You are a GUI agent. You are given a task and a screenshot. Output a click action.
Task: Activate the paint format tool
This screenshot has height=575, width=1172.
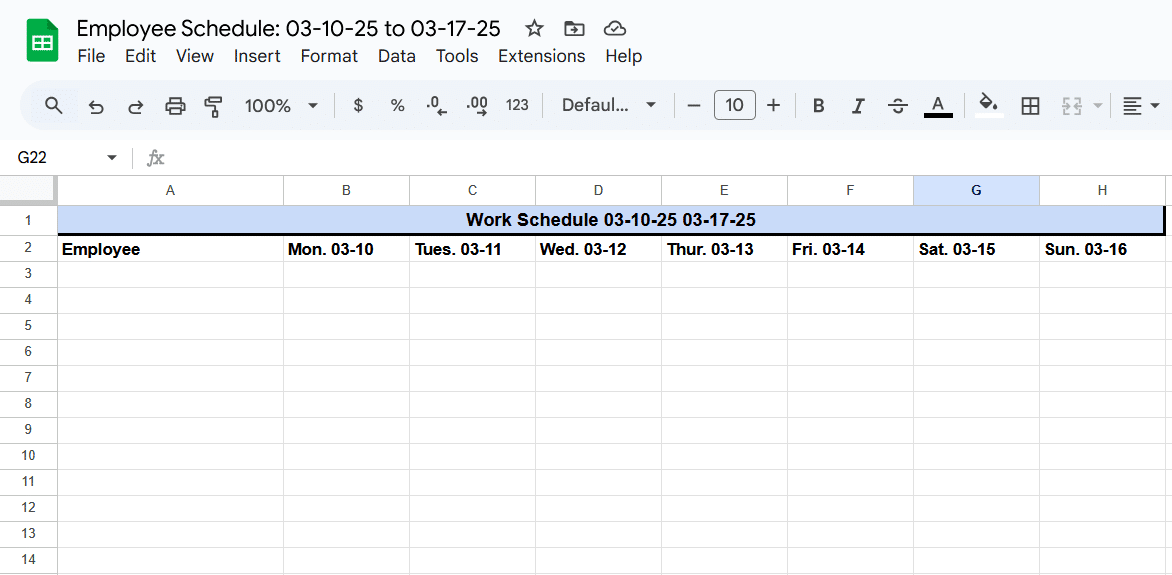coord(214,106)
